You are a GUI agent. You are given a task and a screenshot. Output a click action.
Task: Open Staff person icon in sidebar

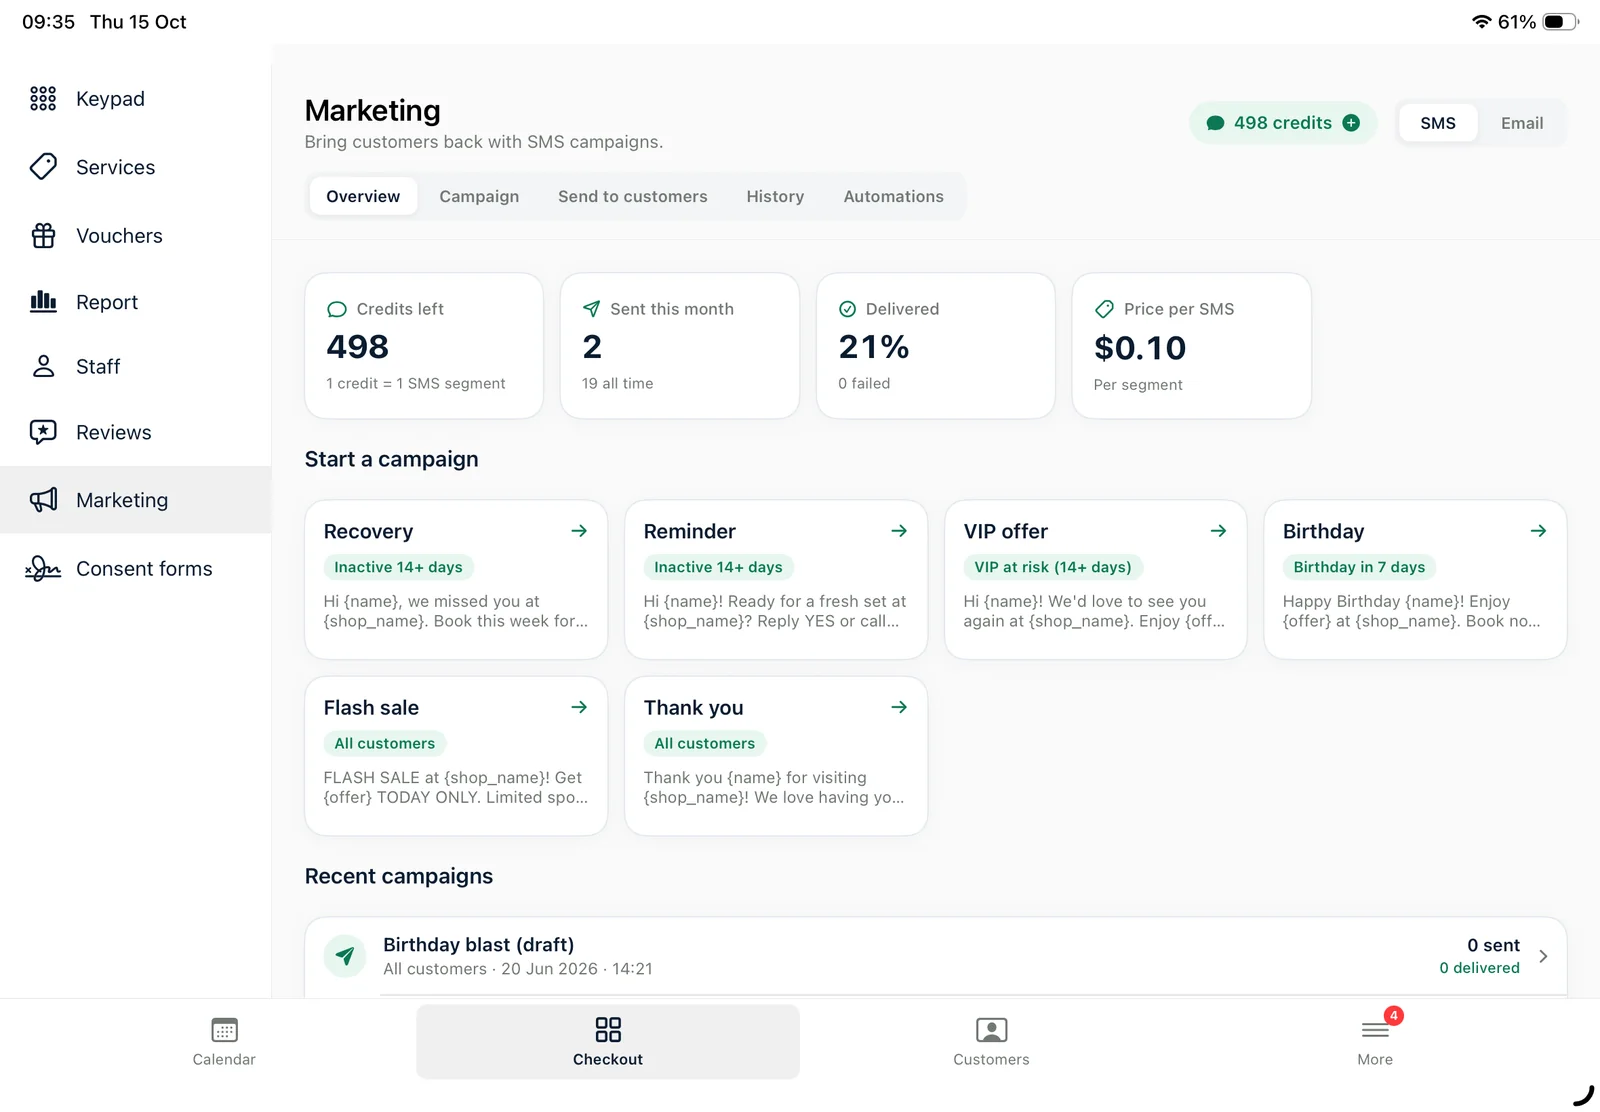[x=43, y=366]
